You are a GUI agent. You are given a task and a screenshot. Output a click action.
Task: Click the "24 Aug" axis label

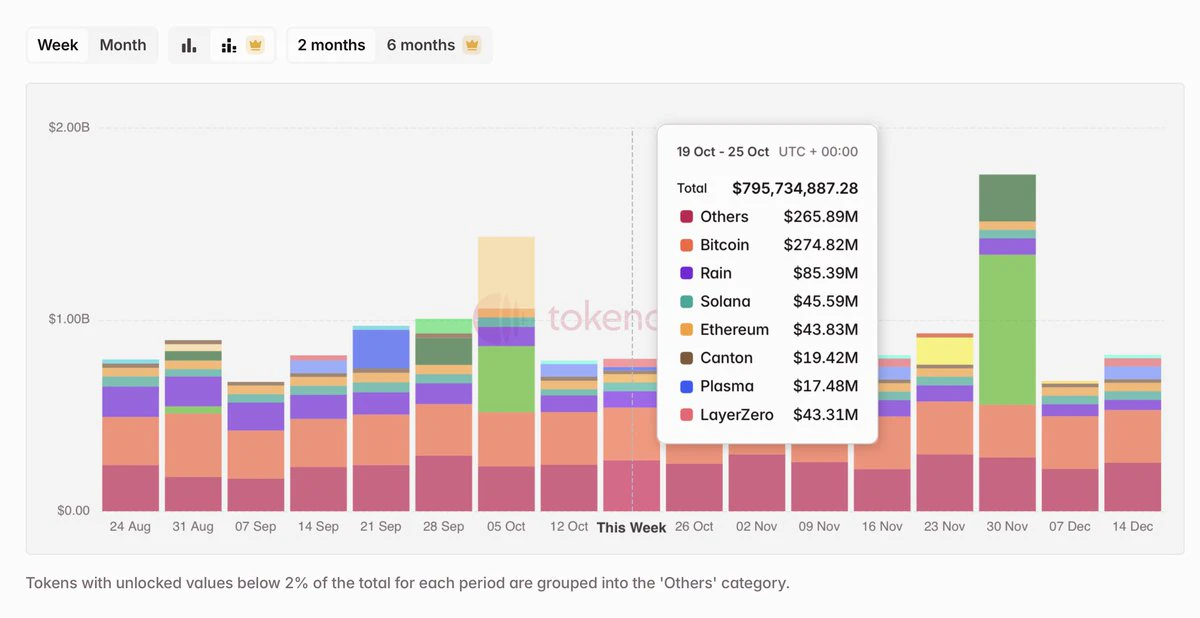coord(130,526)
